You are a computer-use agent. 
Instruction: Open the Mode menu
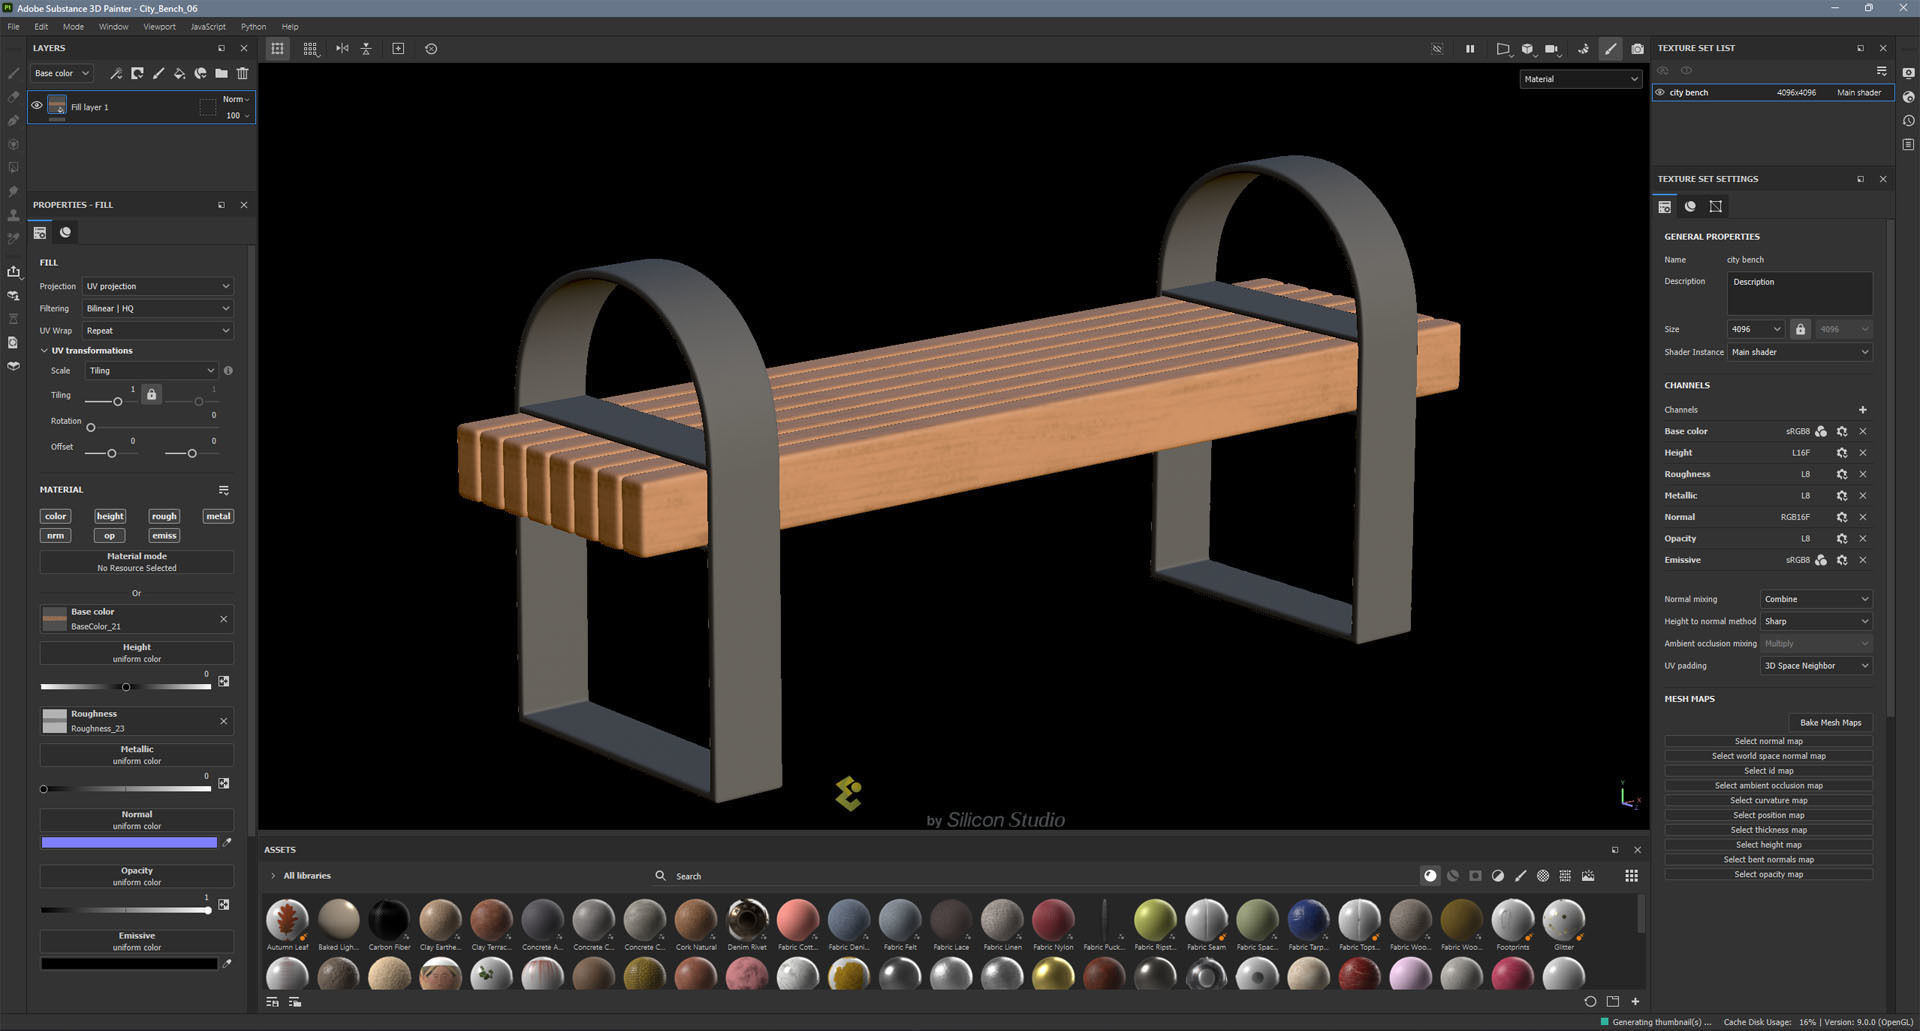[73, 27]
